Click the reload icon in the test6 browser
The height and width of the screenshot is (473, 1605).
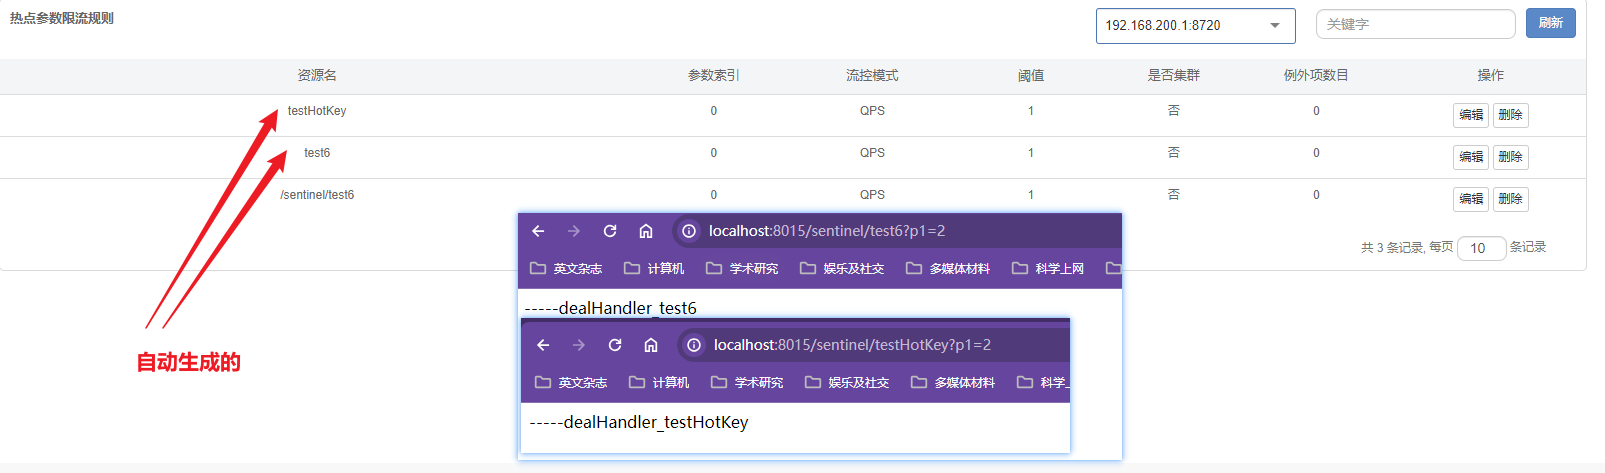point(610,231)
